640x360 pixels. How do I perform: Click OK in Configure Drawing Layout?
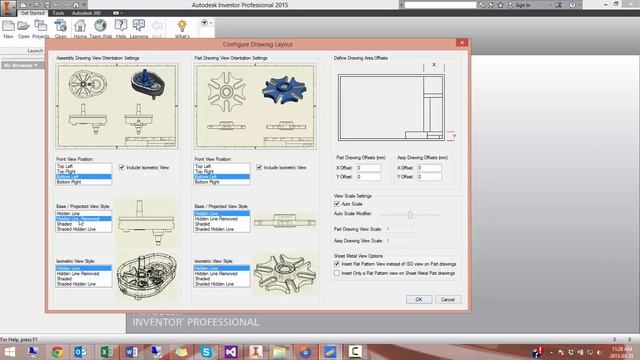coord(419,299)
